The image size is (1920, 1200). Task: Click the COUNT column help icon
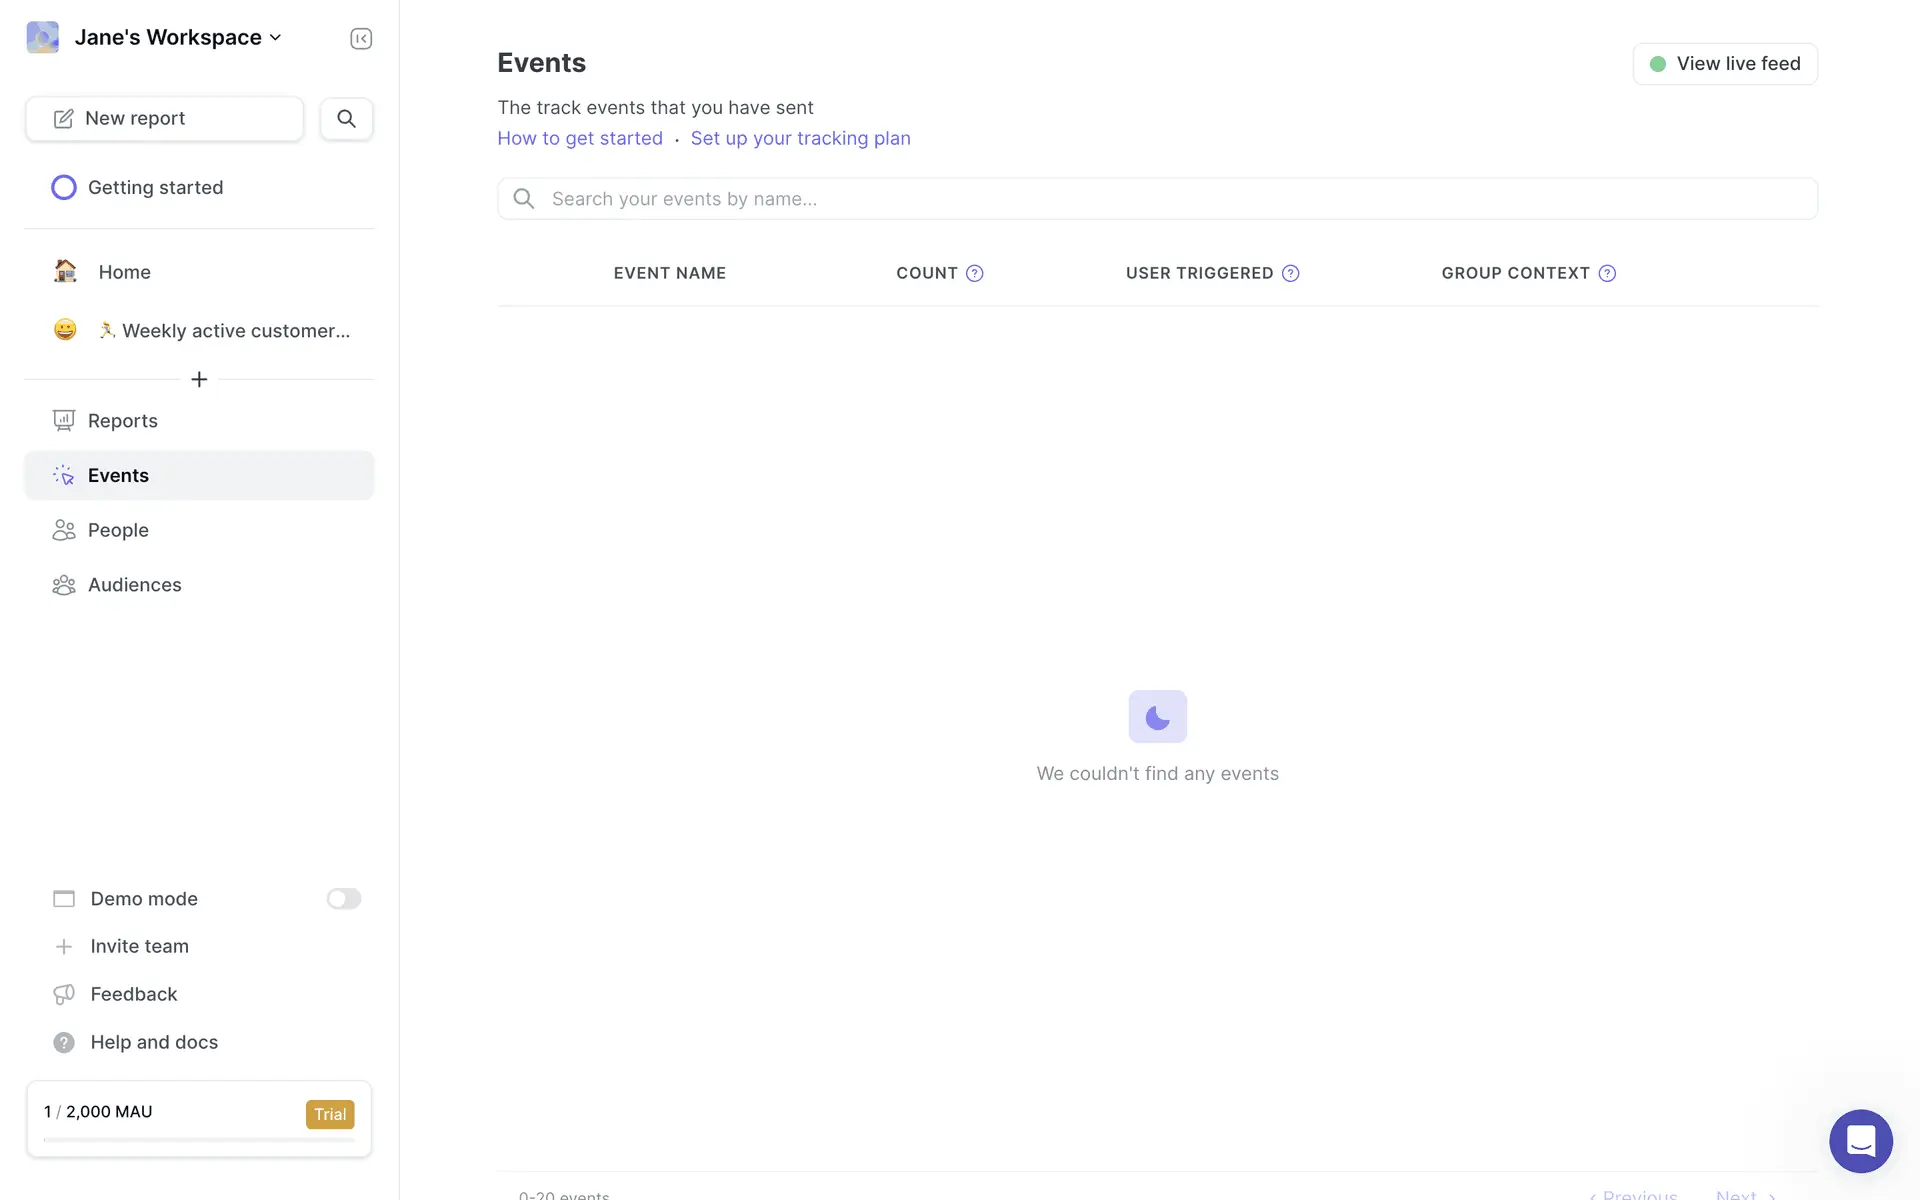(x=975, y=273)
